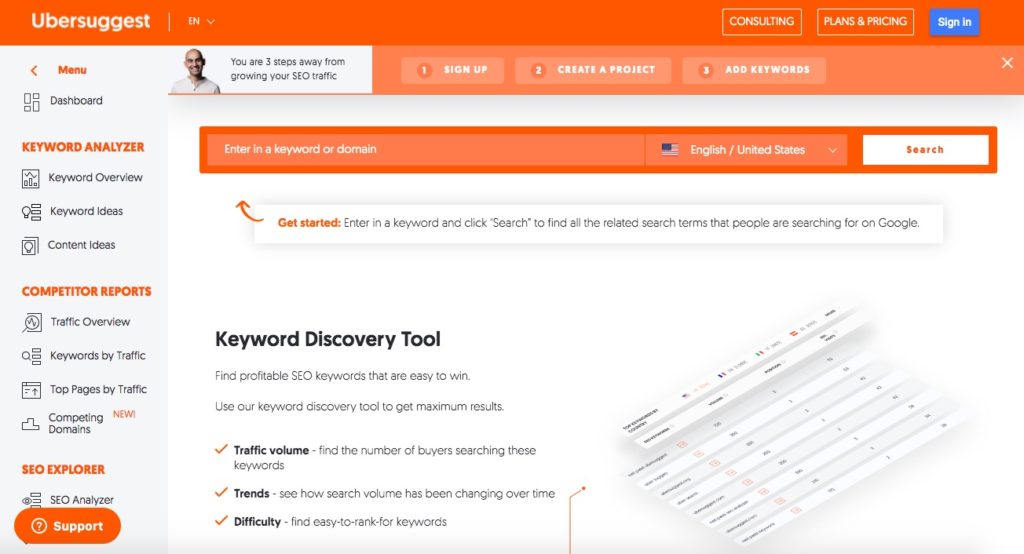
Task: Click the Menu label in sidebar
Action: [x=72, y=70]
